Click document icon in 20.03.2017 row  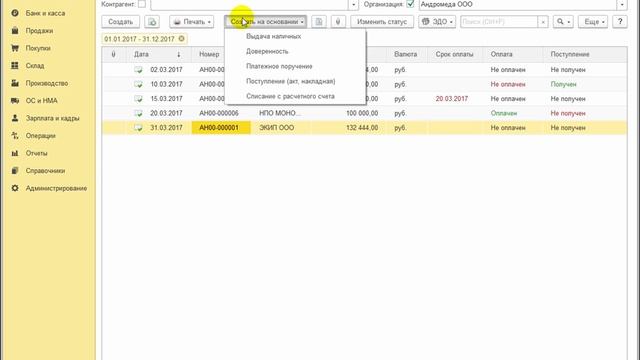click(138, 113)
